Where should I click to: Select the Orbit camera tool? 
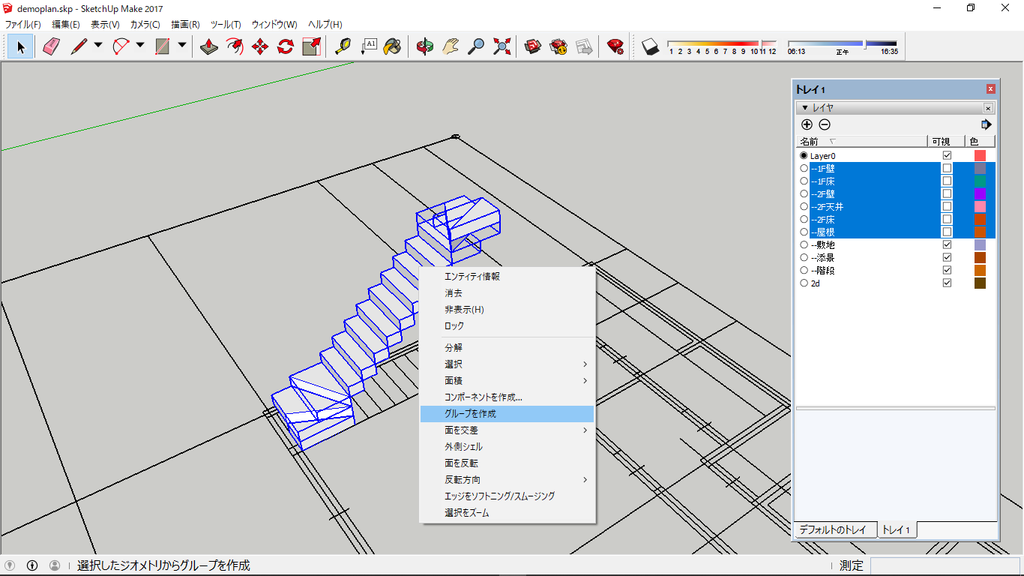424,46
